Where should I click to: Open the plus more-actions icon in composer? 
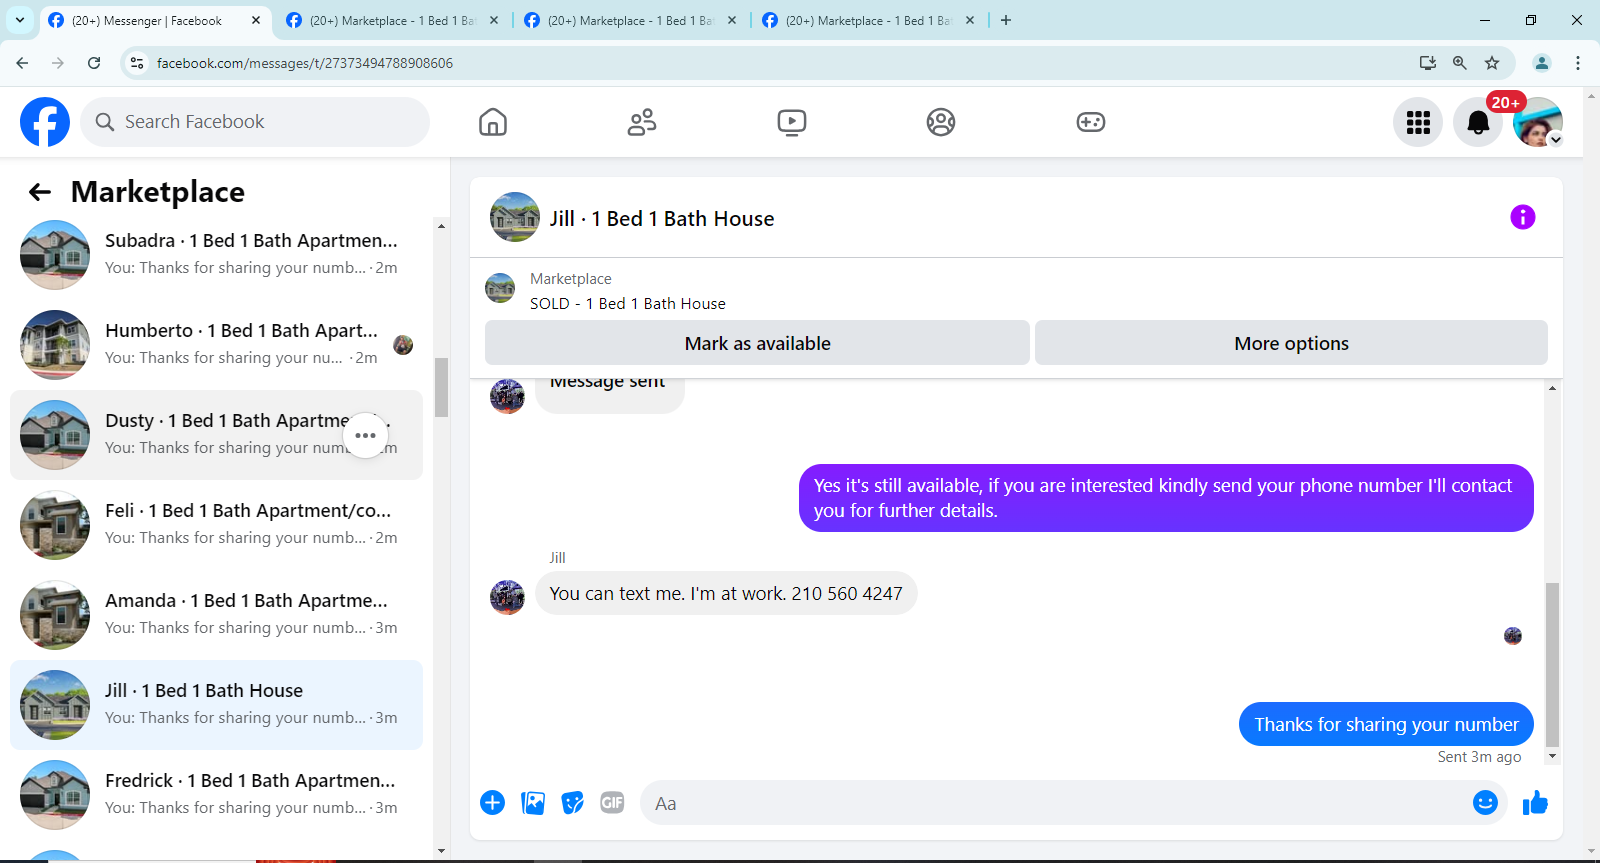pyautogui.click(x=493, y=803)
